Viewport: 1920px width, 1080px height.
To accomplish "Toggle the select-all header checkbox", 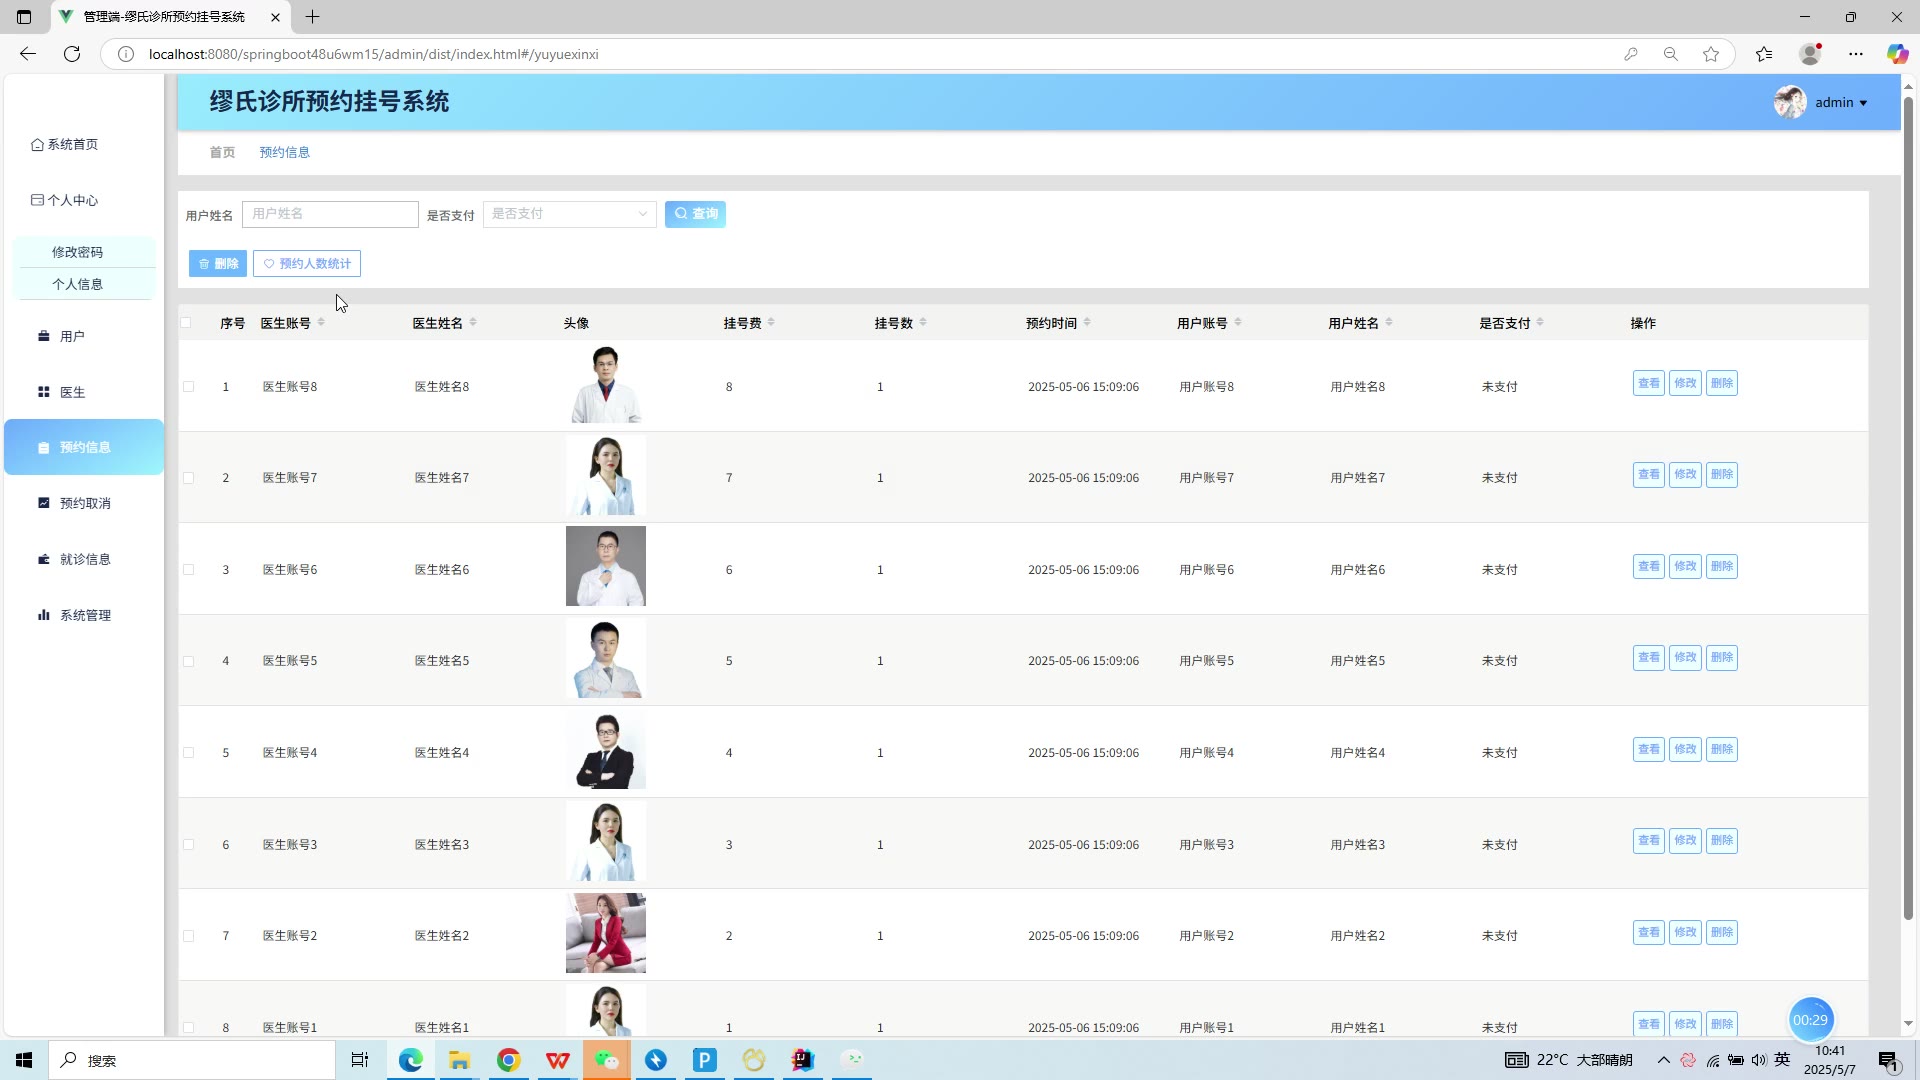I will [186, 322].
